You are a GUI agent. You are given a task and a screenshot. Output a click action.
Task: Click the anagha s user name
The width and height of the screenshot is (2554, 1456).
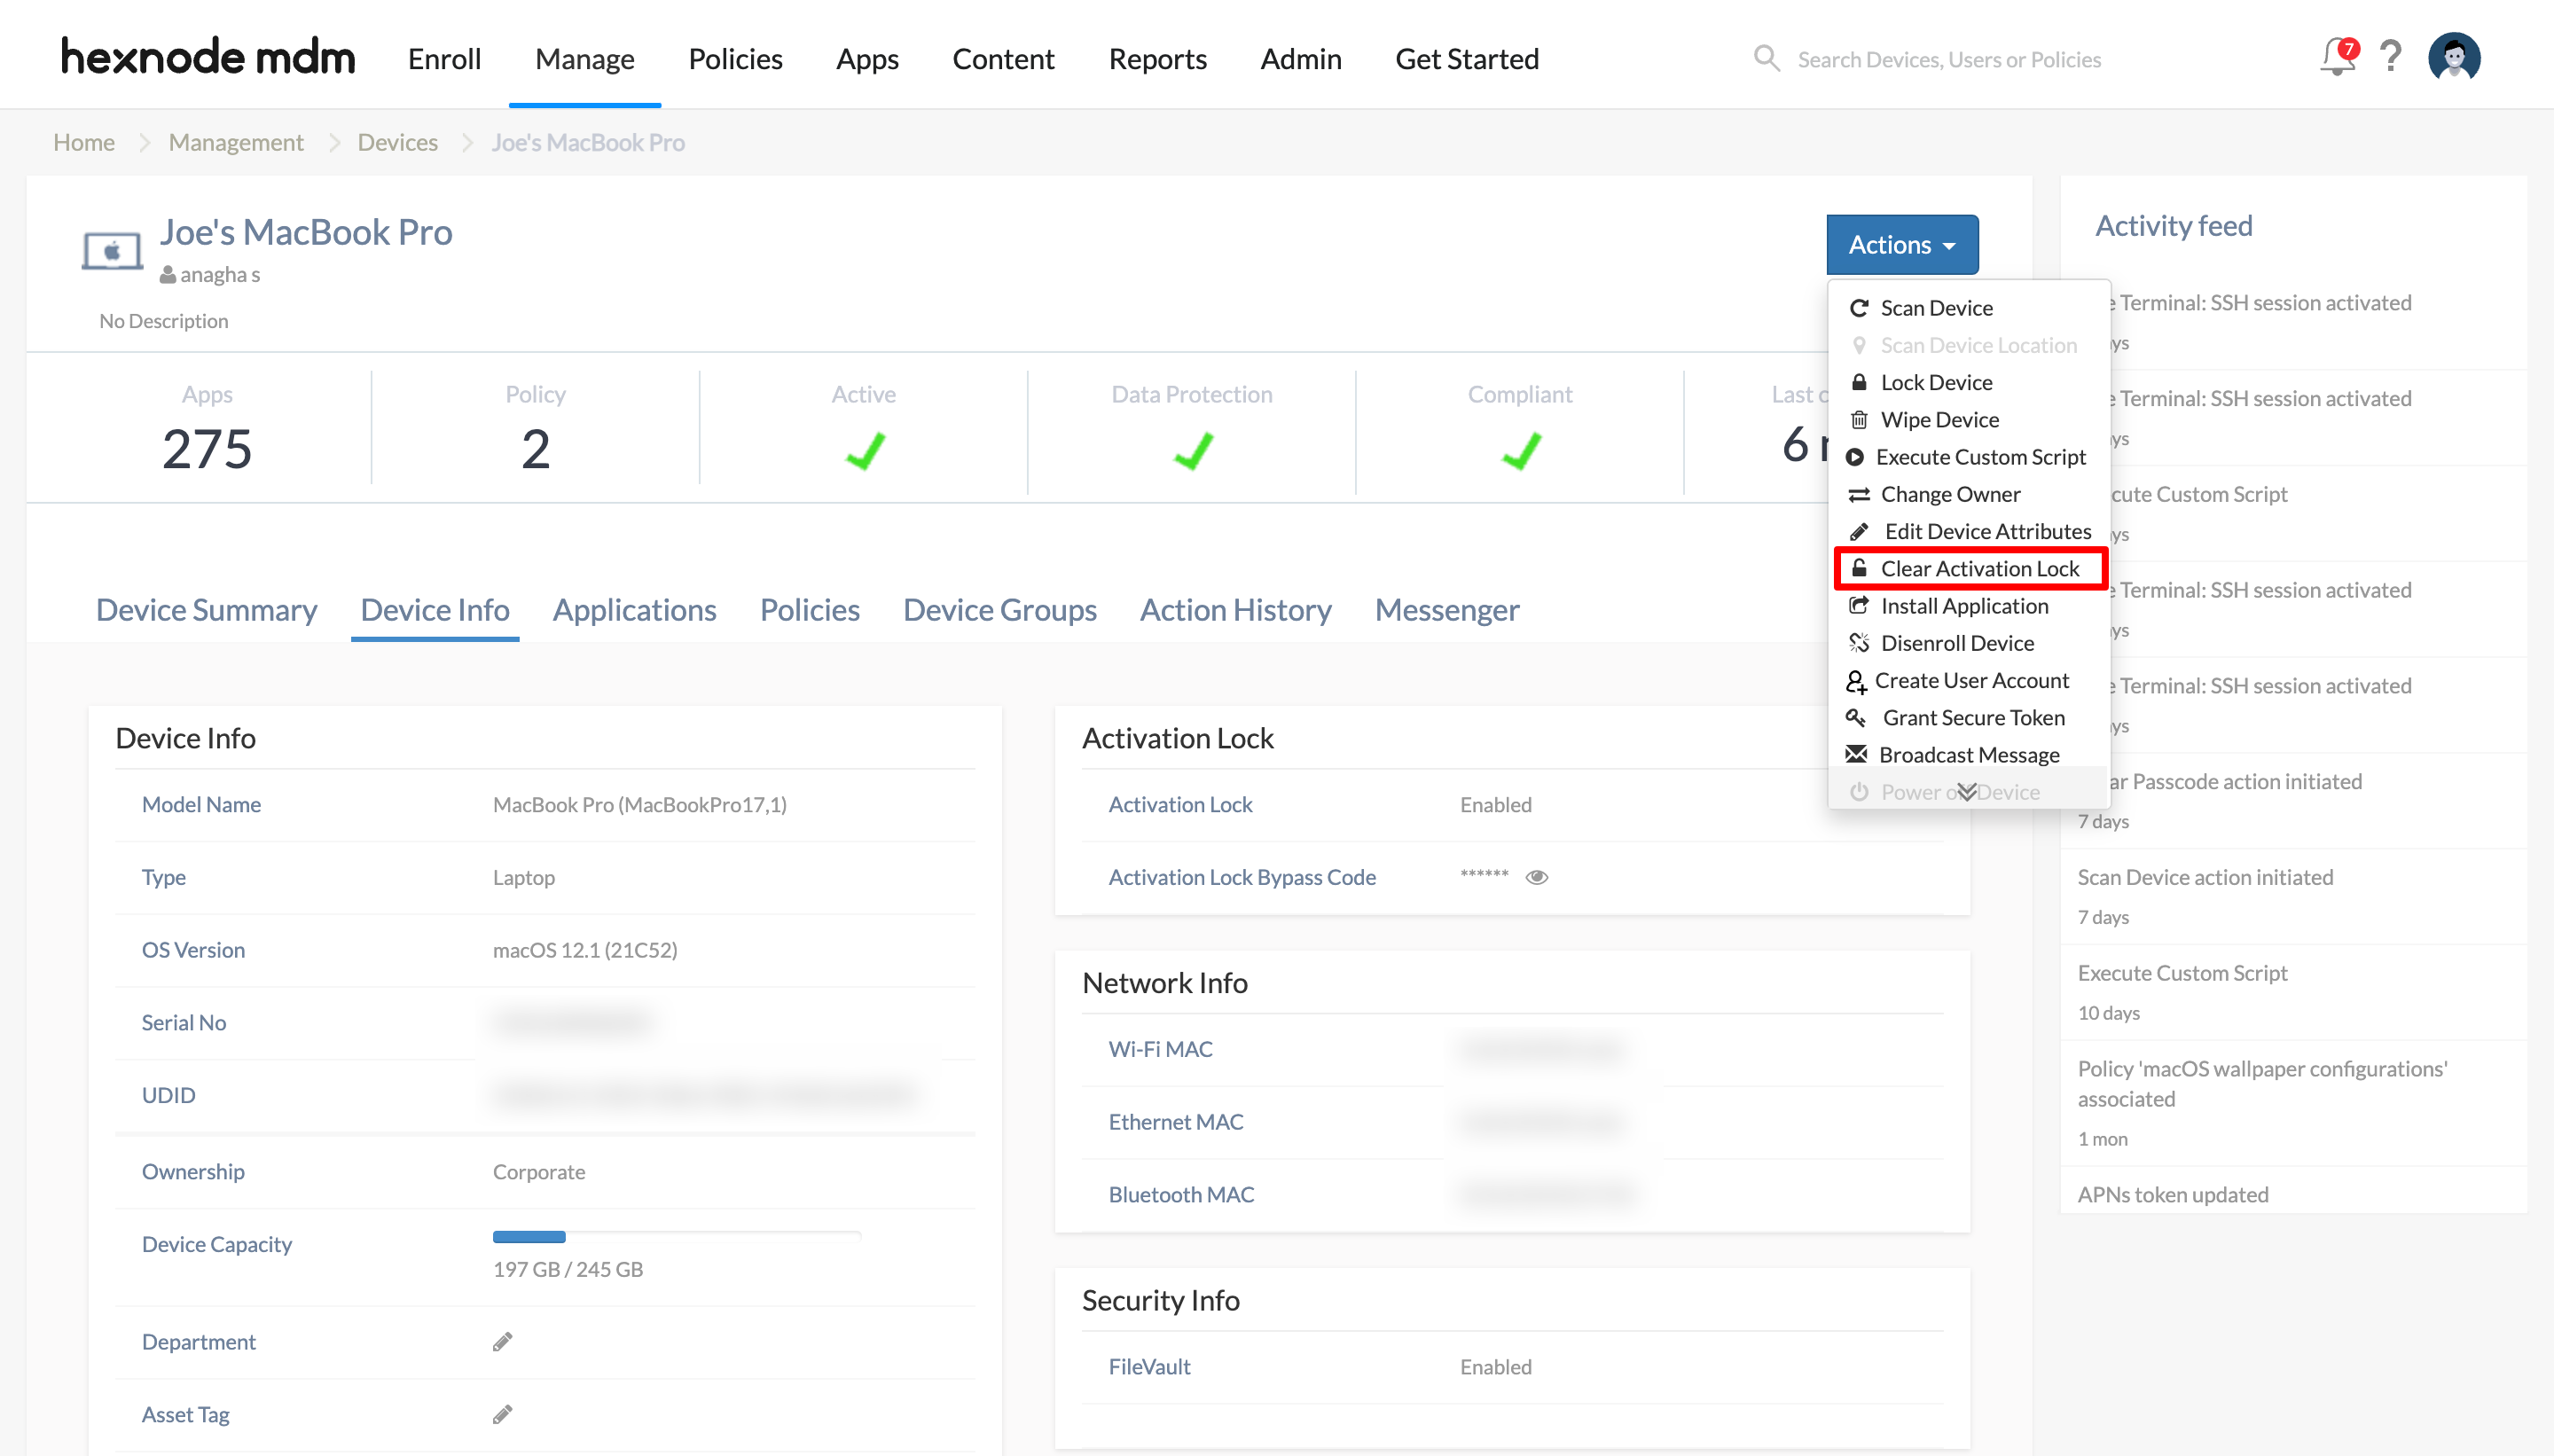[x=220, y=274]
